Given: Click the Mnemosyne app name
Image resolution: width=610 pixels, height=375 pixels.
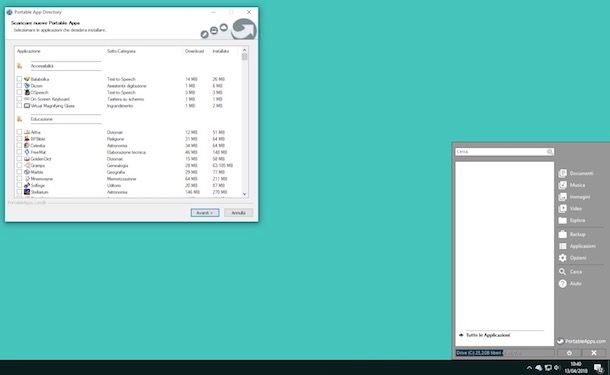Looking at the screenshot, I should (42, 179).
